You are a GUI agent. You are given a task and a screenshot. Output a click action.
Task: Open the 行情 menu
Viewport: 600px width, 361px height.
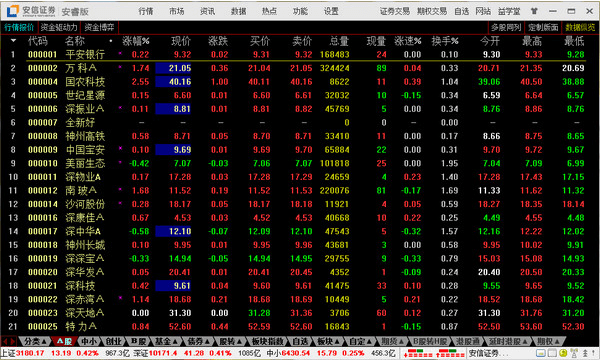tap(146, 11)
